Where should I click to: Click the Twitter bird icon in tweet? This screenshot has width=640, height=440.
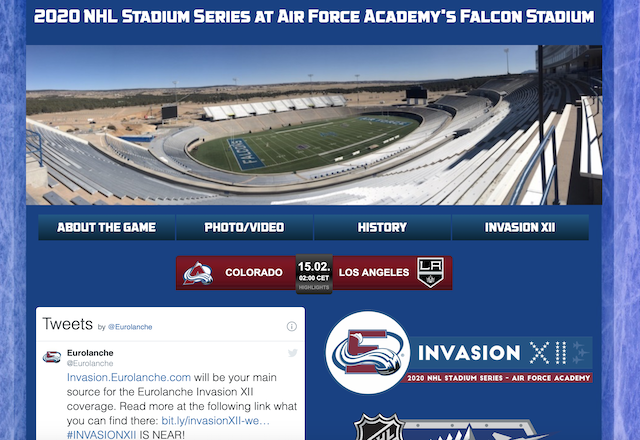coord(292,353)
